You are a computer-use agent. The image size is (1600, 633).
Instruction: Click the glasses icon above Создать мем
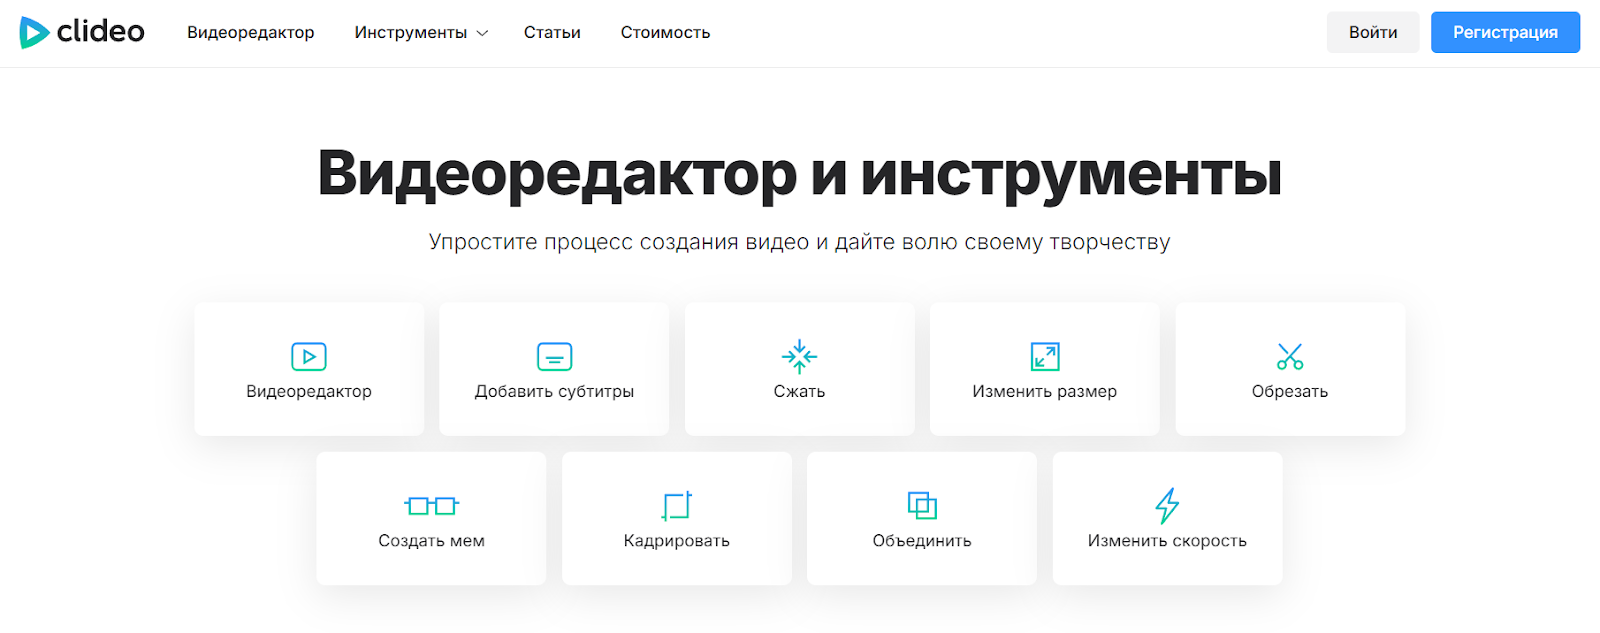(431, 506)
